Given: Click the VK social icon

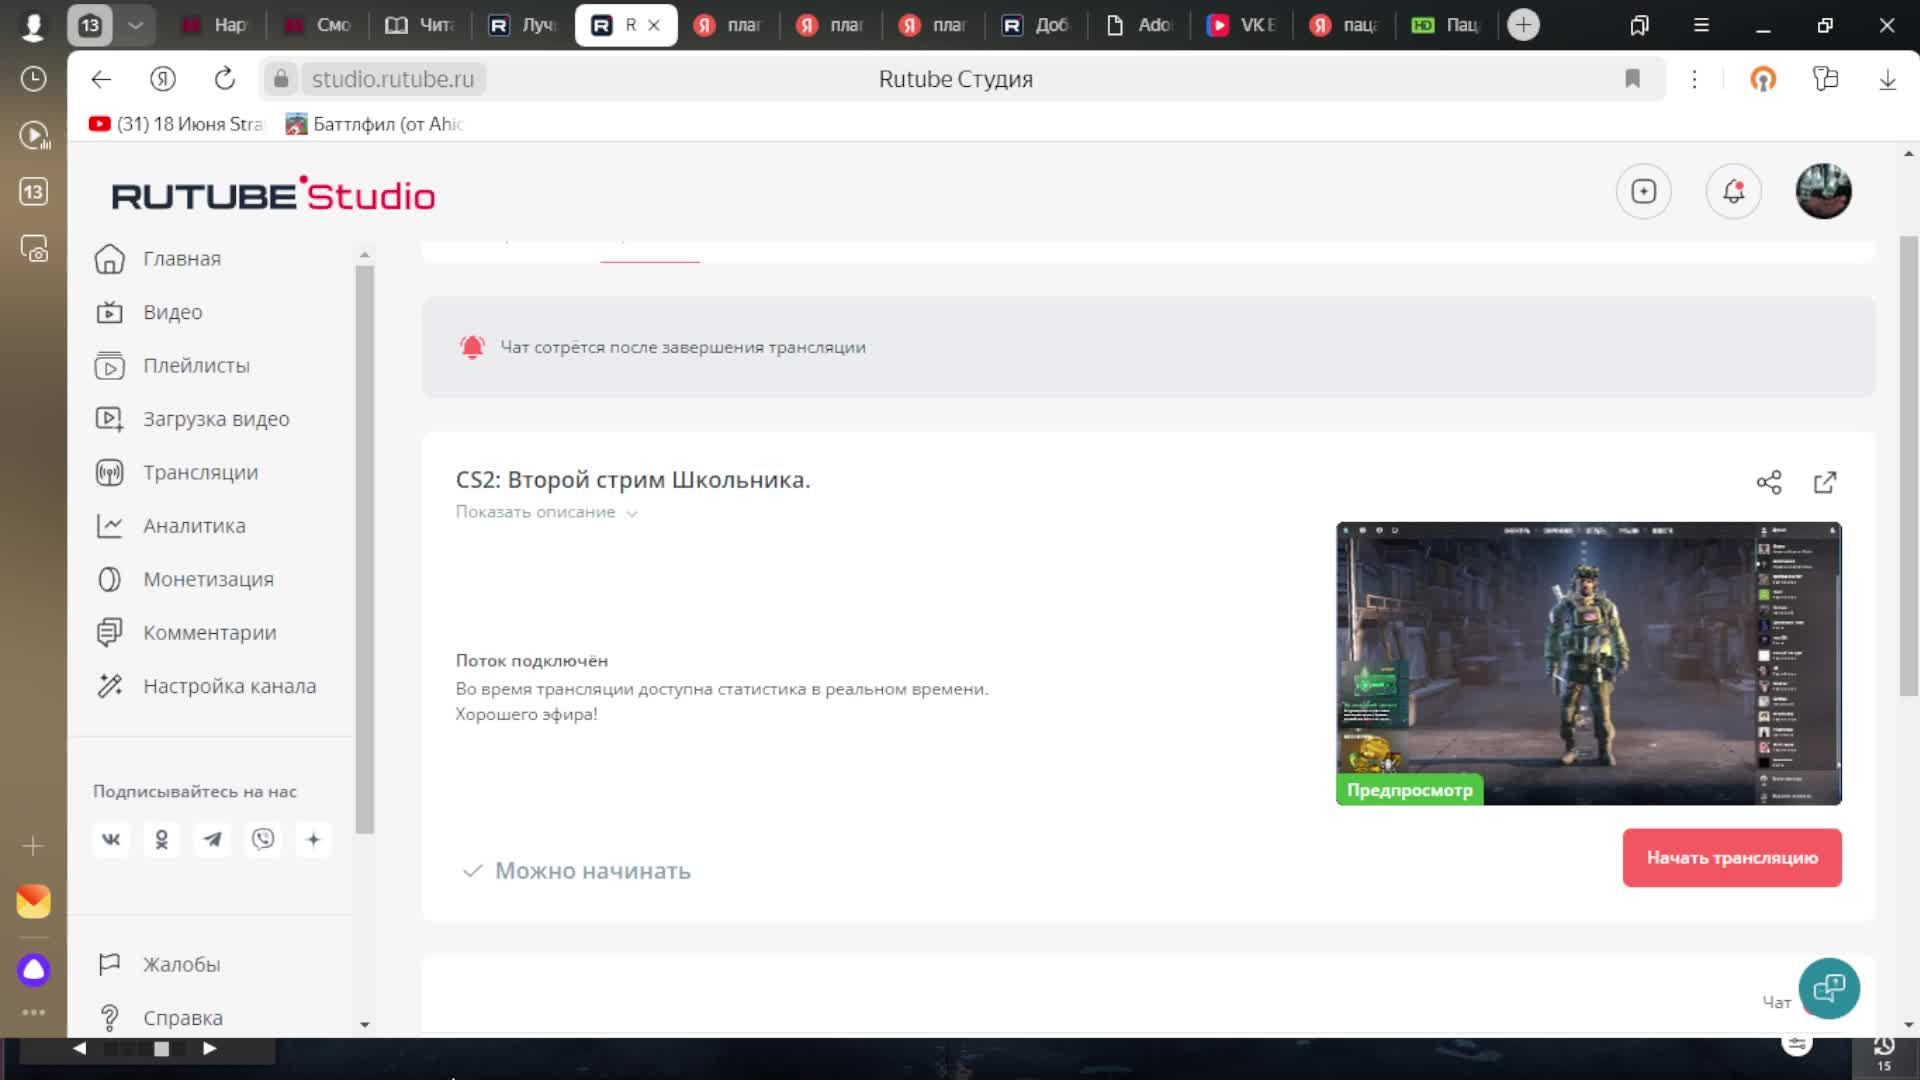Looking at the screenshot, I should tap(111, 839).
